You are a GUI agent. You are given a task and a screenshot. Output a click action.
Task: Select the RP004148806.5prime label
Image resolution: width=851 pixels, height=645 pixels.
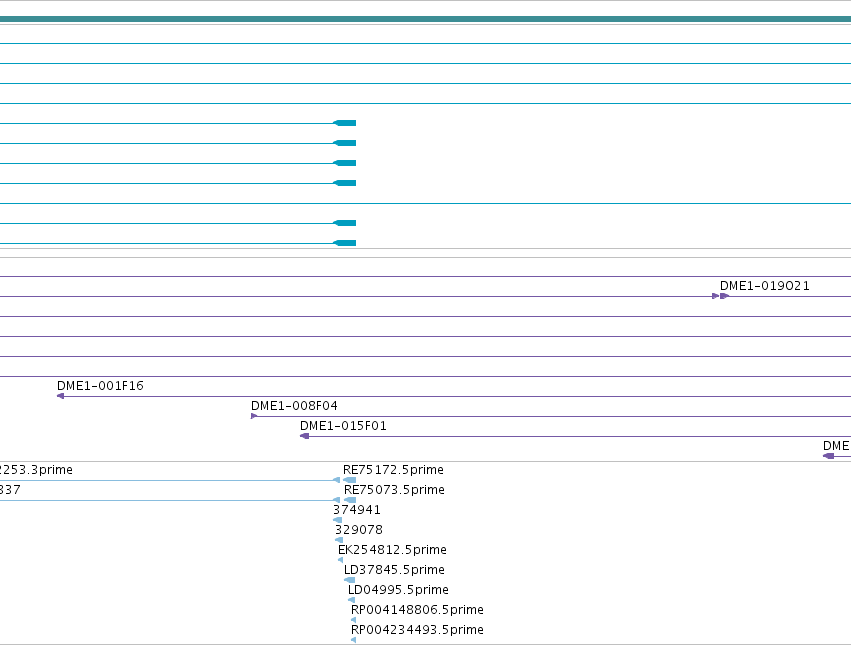(x=417, y=610)
